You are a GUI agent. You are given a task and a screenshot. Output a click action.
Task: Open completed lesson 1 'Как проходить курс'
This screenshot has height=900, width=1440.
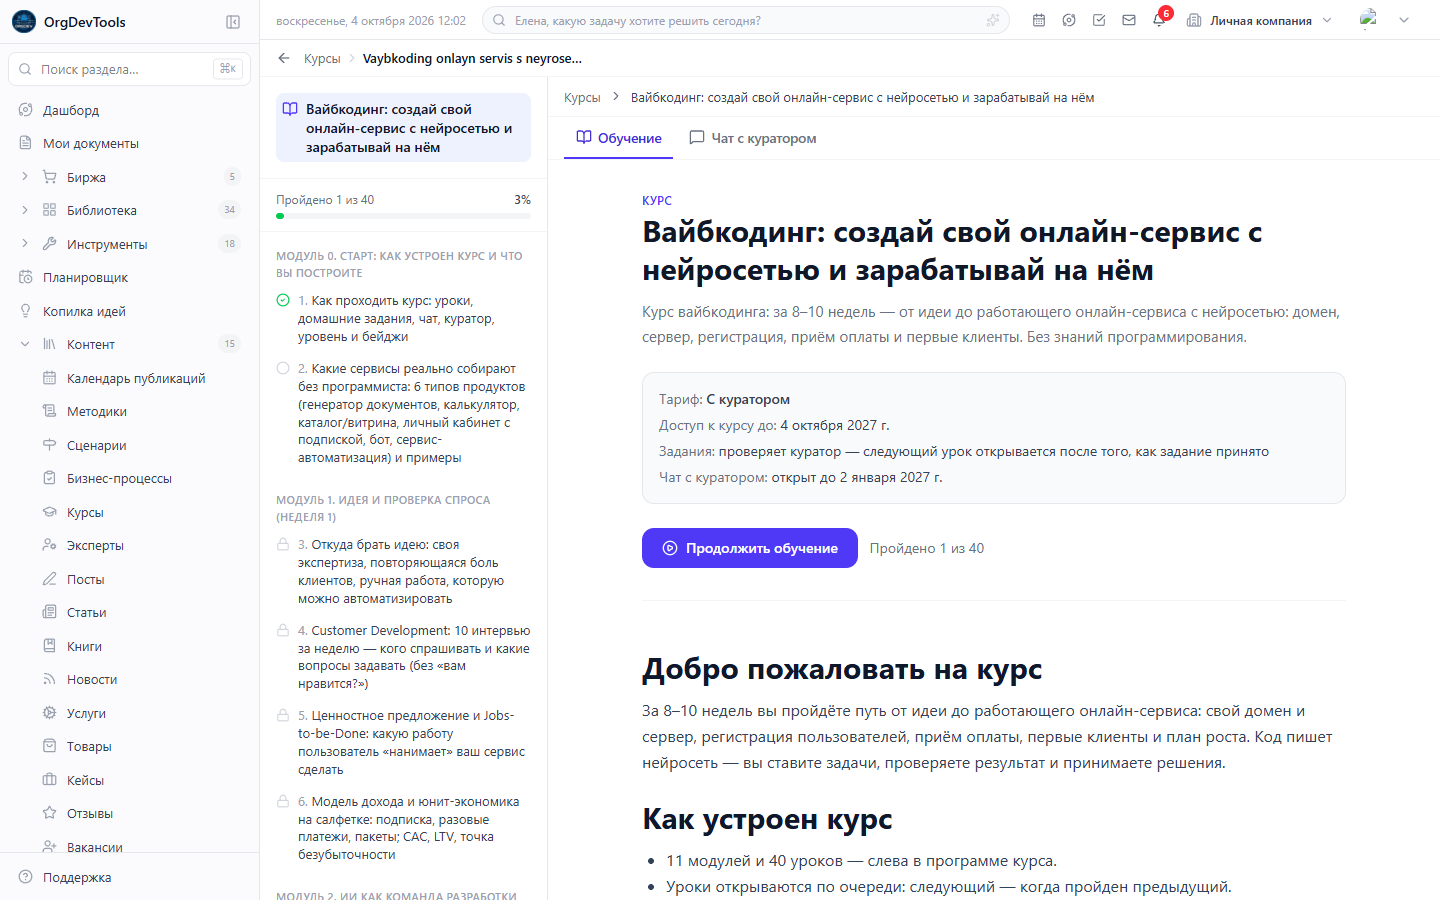403,318
